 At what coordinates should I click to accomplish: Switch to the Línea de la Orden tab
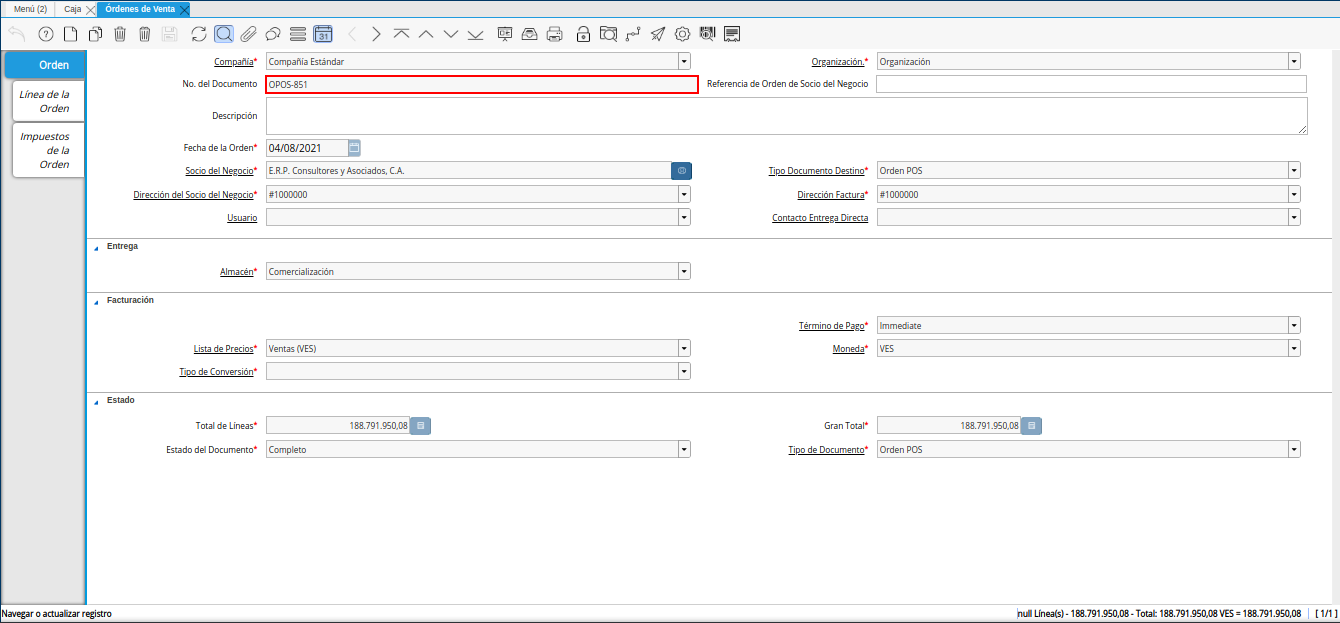click(x=46, y=101)
